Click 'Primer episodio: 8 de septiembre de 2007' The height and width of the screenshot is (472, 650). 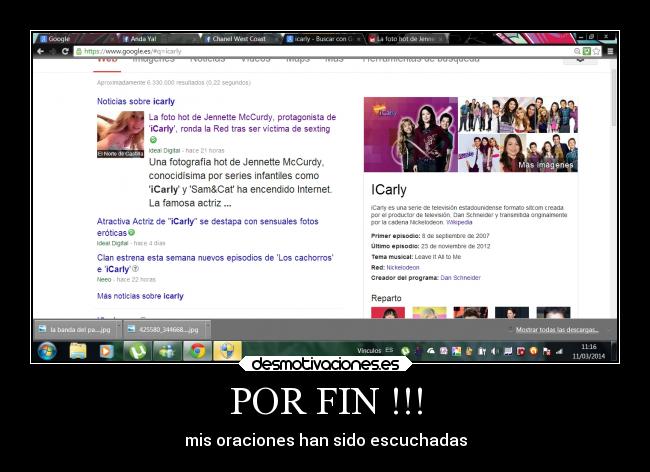pyautogui.click(x=430, y=236)
